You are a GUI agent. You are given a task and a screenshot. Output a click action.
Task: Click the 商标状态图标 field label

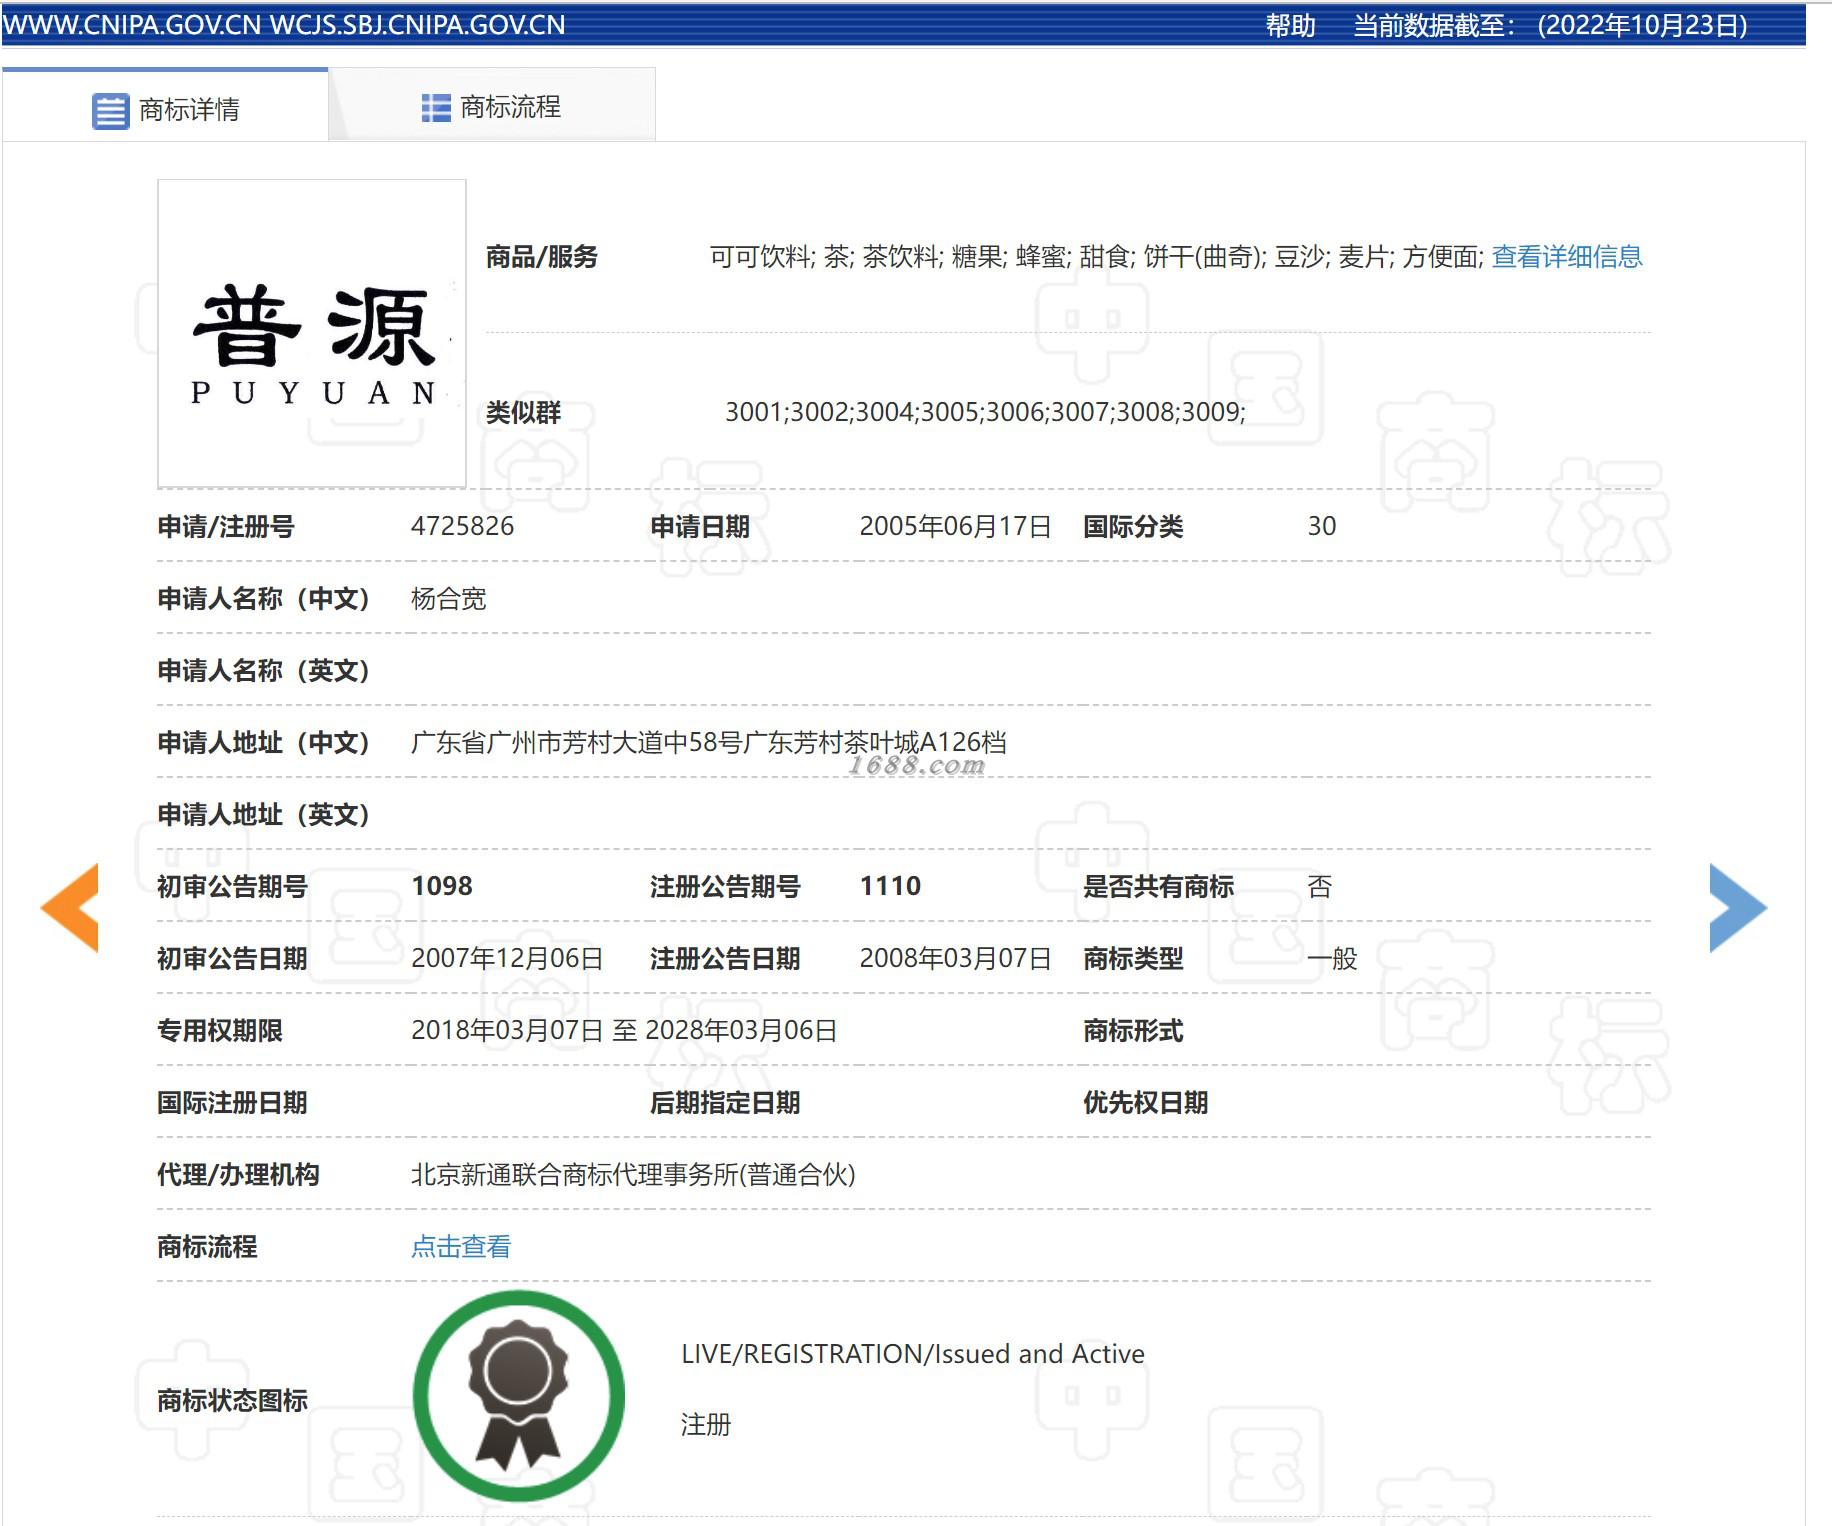232,1400
